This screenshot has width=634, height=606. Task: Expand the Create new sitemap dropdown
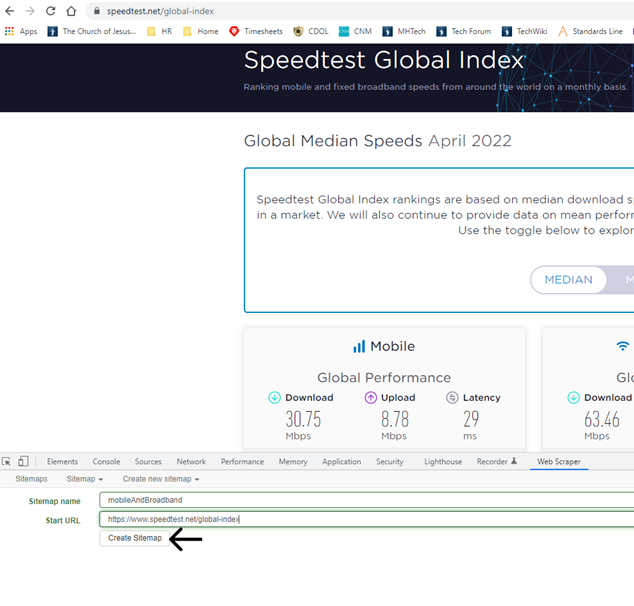click(161, 479)
